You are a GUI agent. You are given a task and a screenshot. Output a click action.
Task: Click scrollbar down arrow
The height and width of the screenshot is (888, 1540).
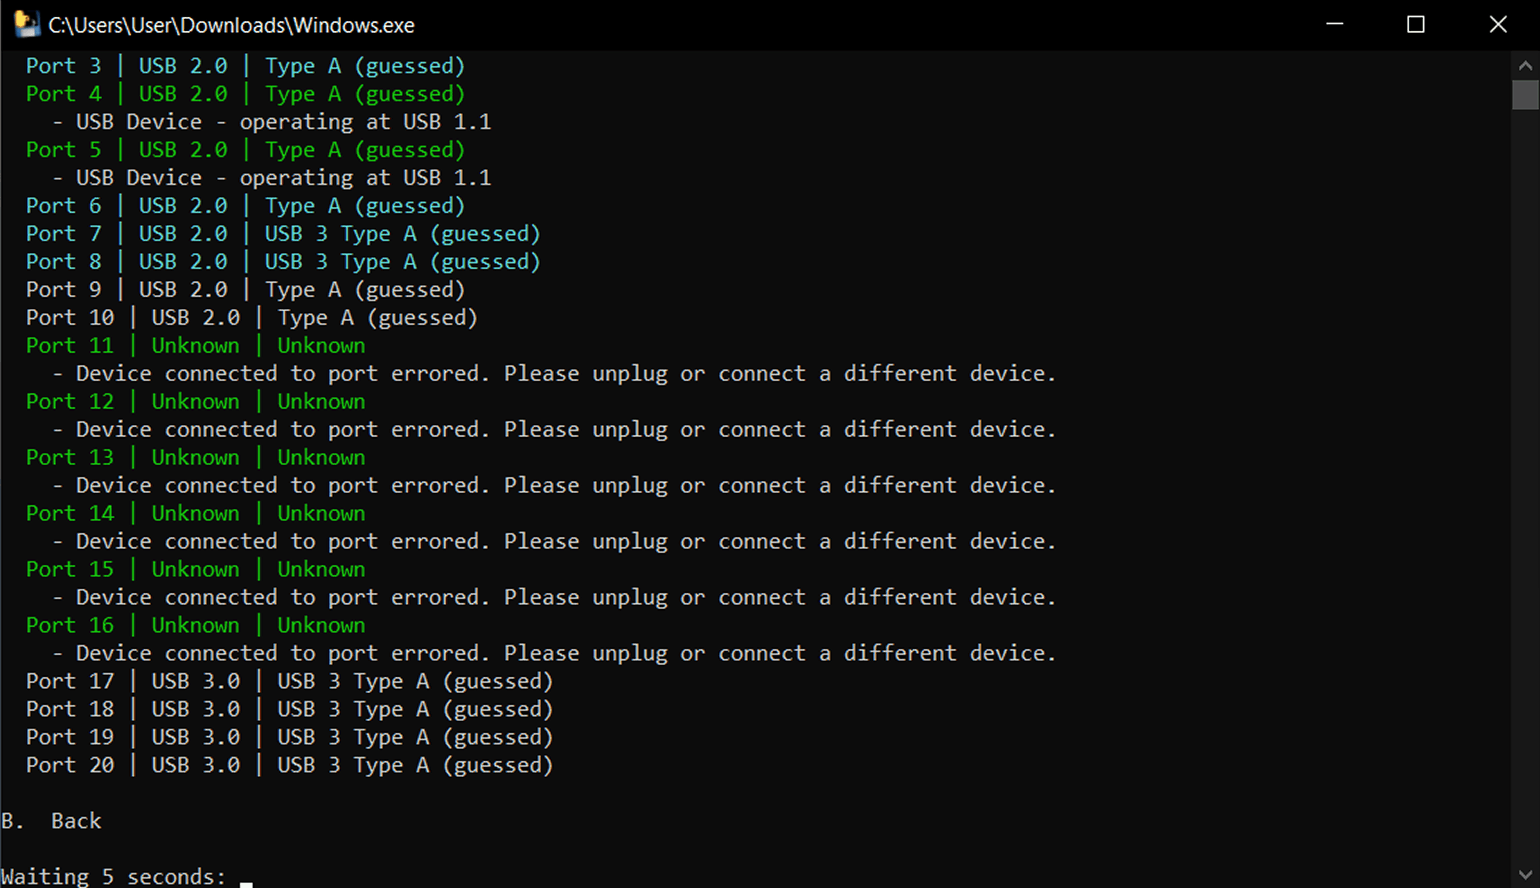point(1525,874)
